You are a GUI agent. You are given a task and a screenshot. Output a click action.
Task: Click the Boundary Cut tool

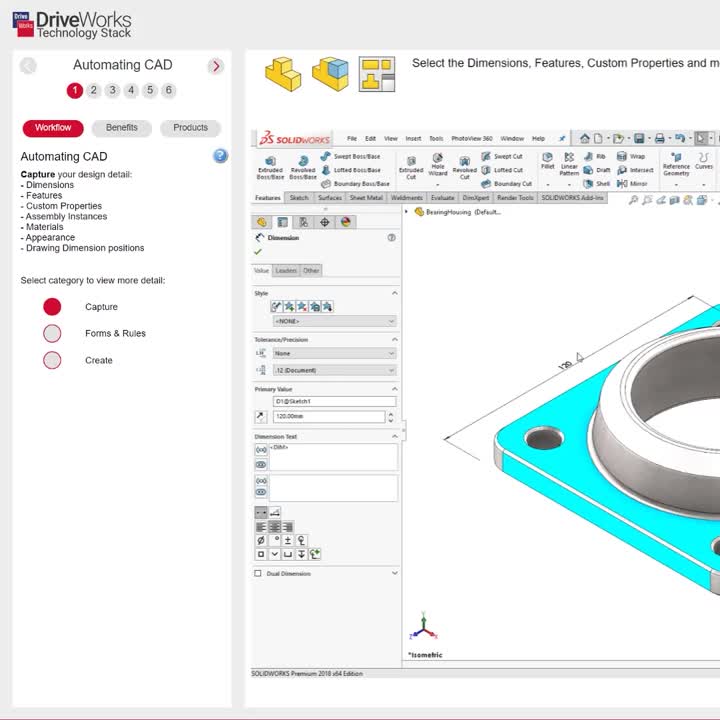click(506, 184)
